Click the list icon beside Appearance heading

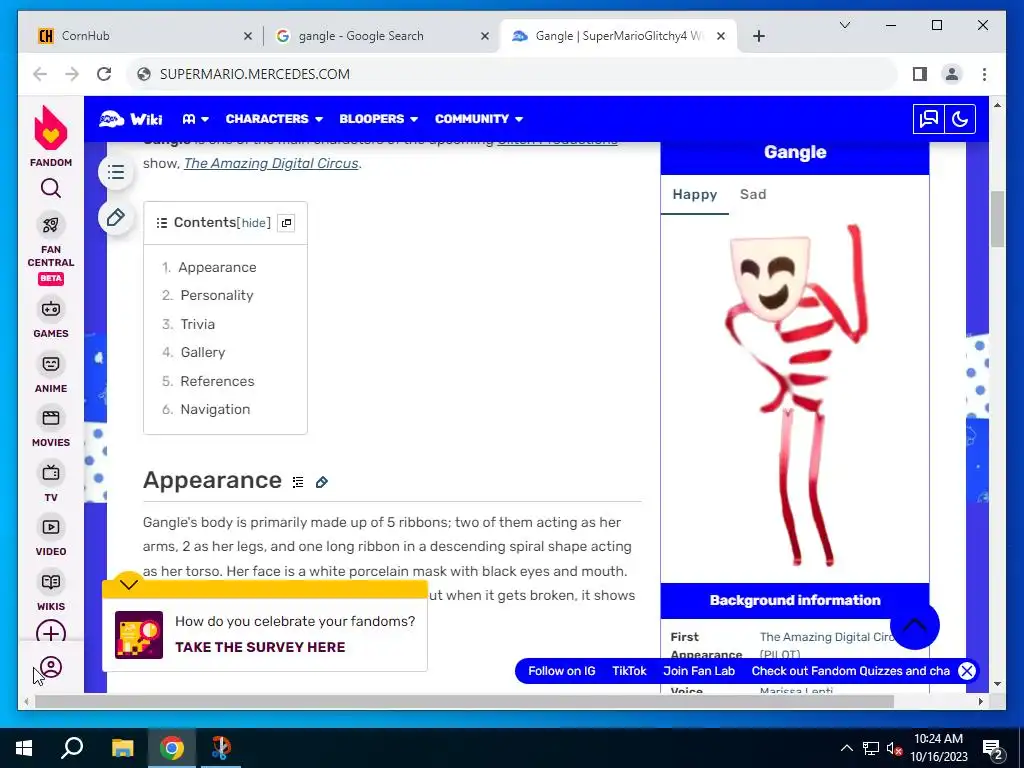298,482
